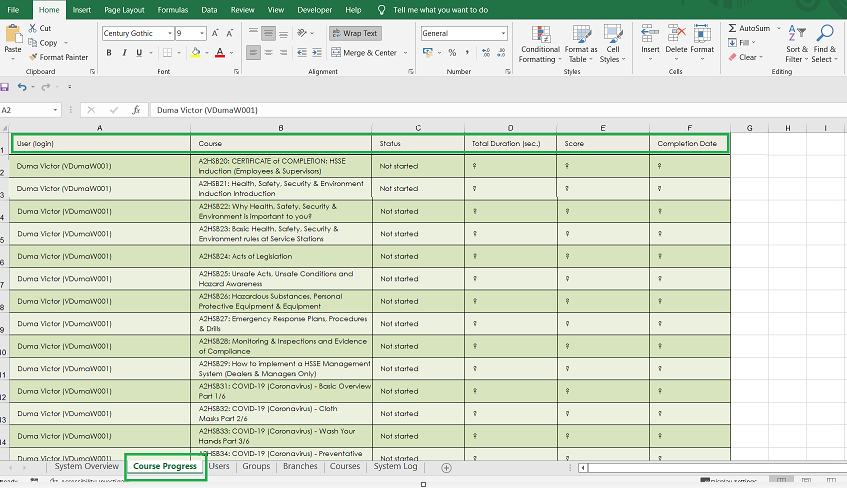Click the Insert Function fx icon

136,110
